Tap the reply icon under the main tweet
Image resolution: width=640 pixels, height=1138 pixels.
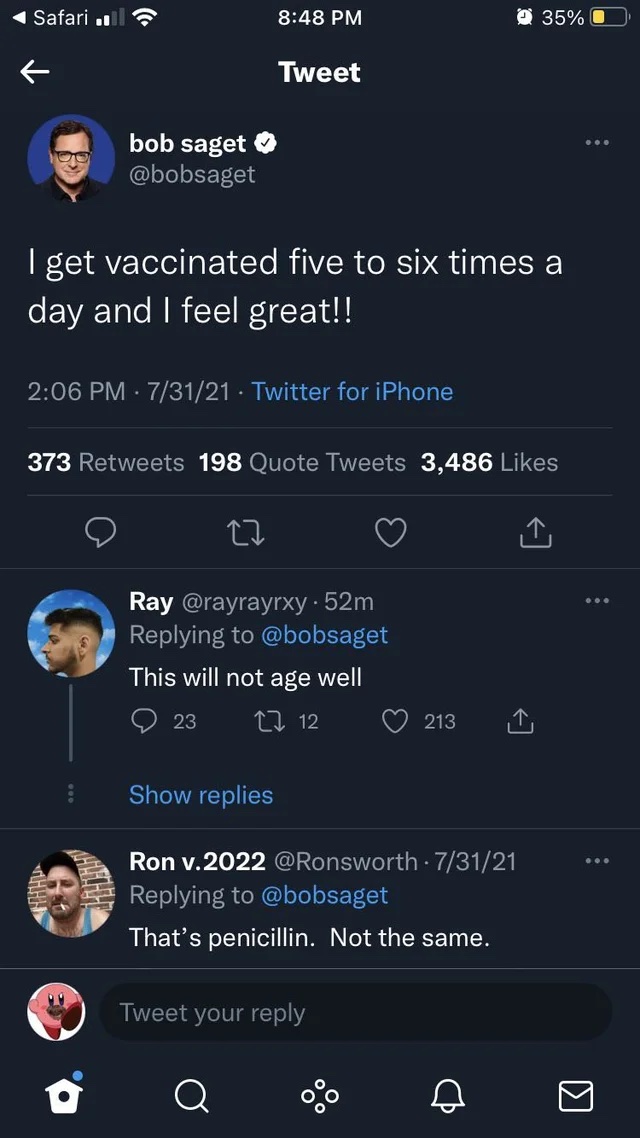pos(100,533)
